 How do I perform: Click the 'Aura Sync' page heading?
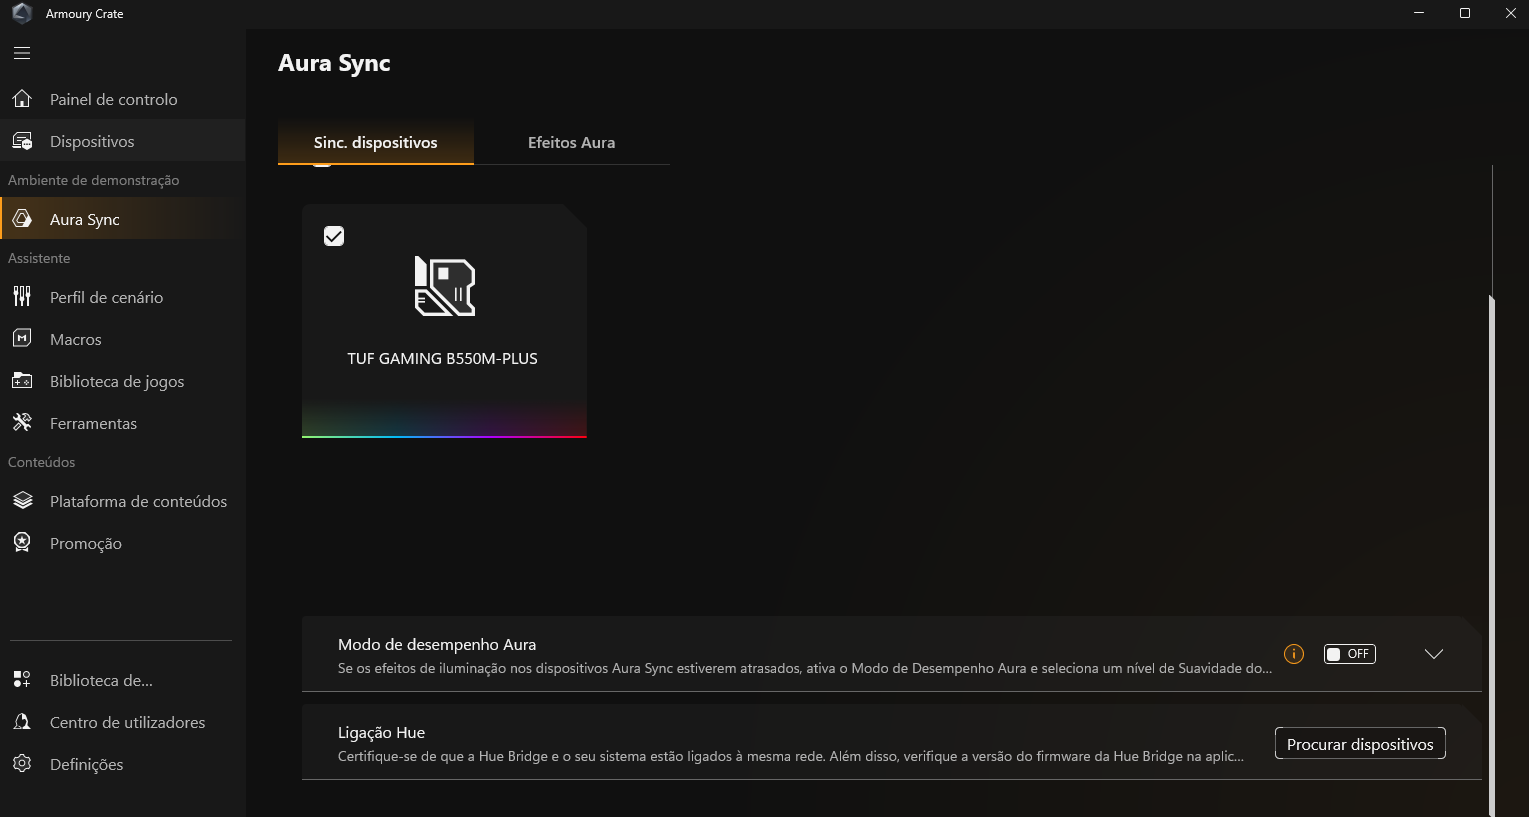(x=334, y=63)
